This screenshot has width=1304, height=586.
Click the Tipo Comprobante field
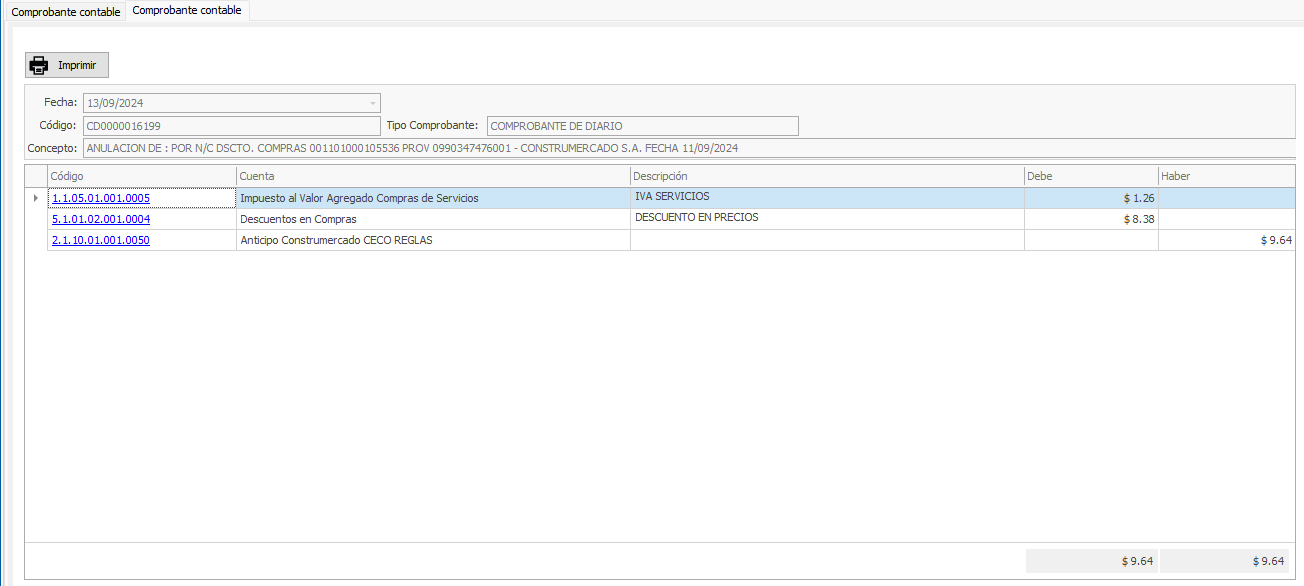642,126
